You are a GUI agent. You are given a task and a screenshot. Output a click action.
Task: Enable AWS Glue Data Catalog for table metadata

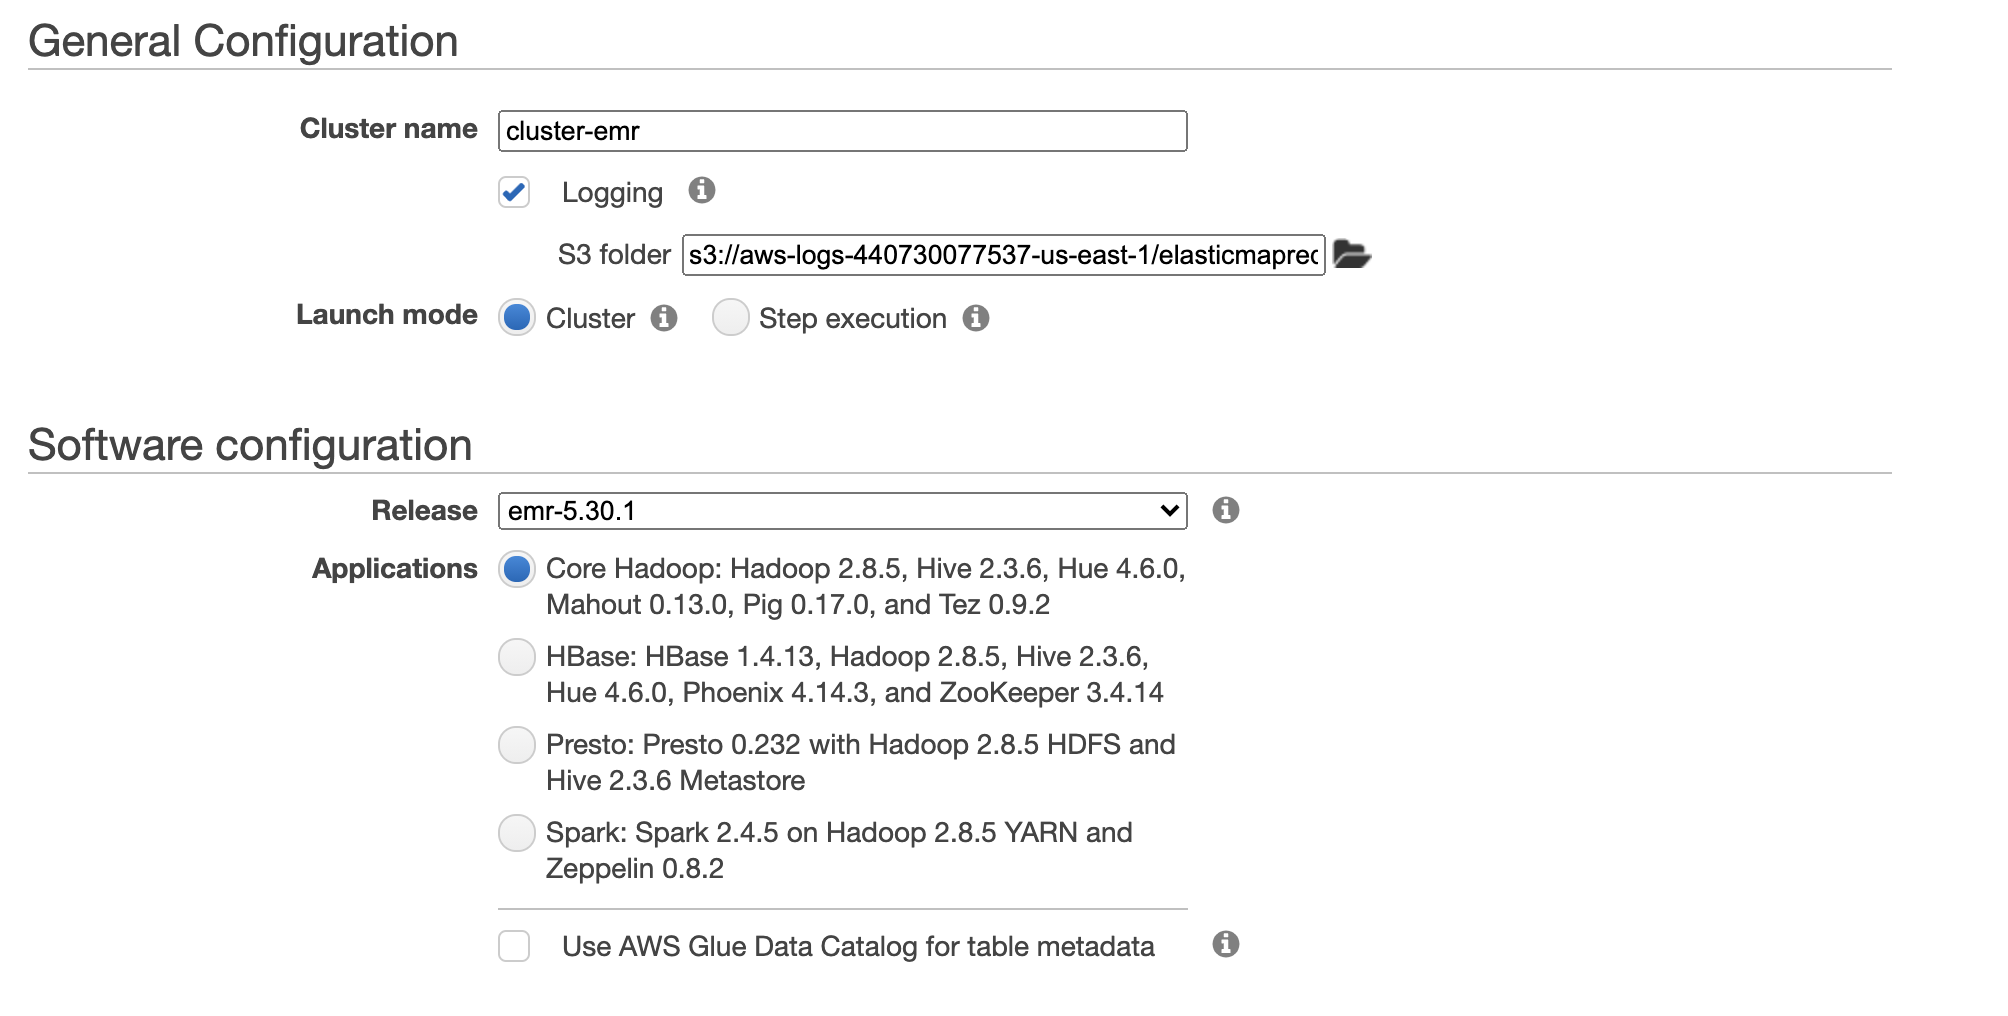(x=514, y=946)
